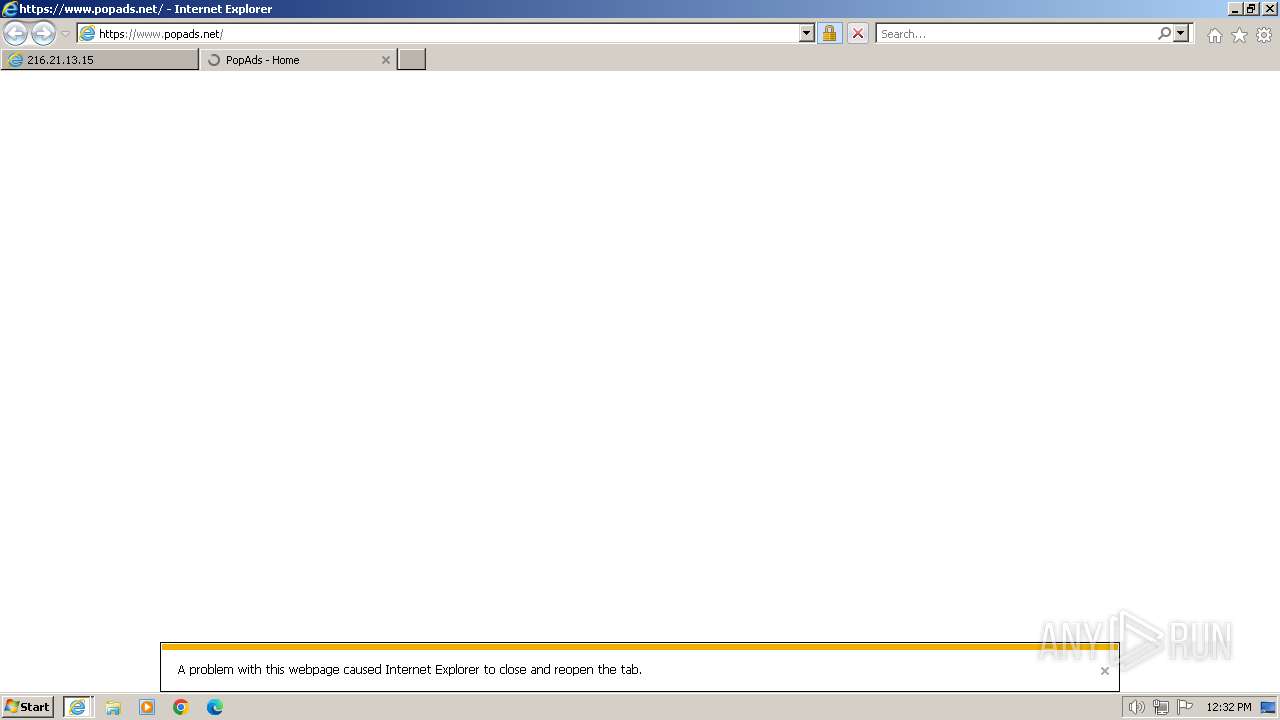Click the magnifier search icon

1164,34
